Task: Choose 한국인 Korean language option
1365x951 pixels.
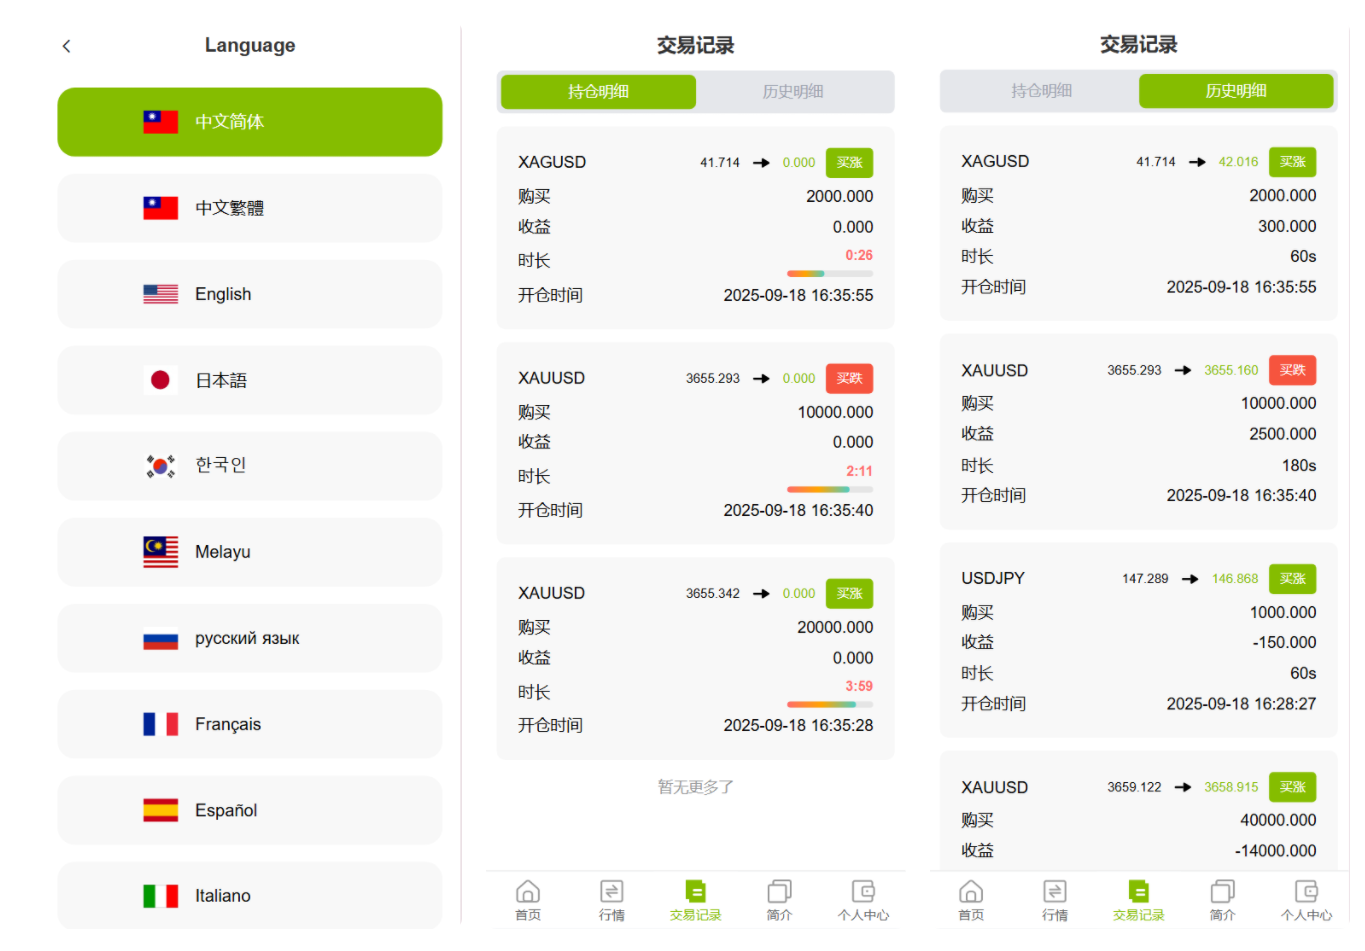Action: tap(249, 466)
